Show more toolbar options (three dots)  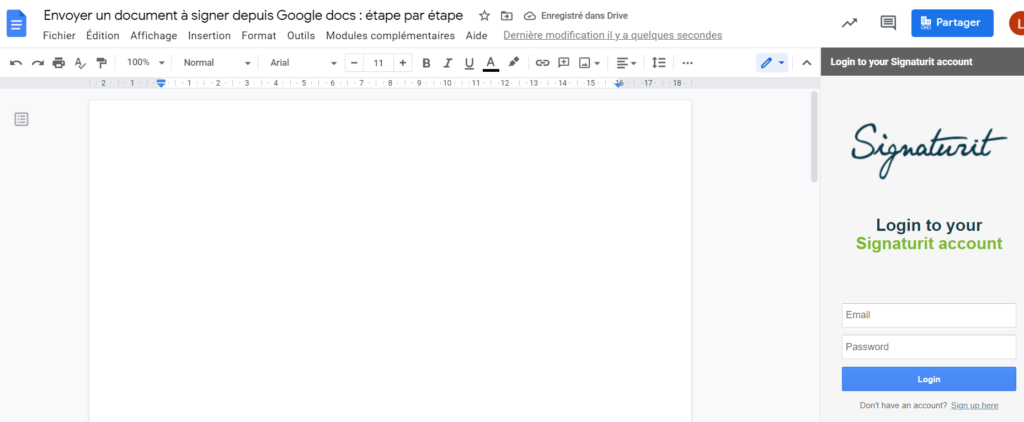click(x=687, y=63)
